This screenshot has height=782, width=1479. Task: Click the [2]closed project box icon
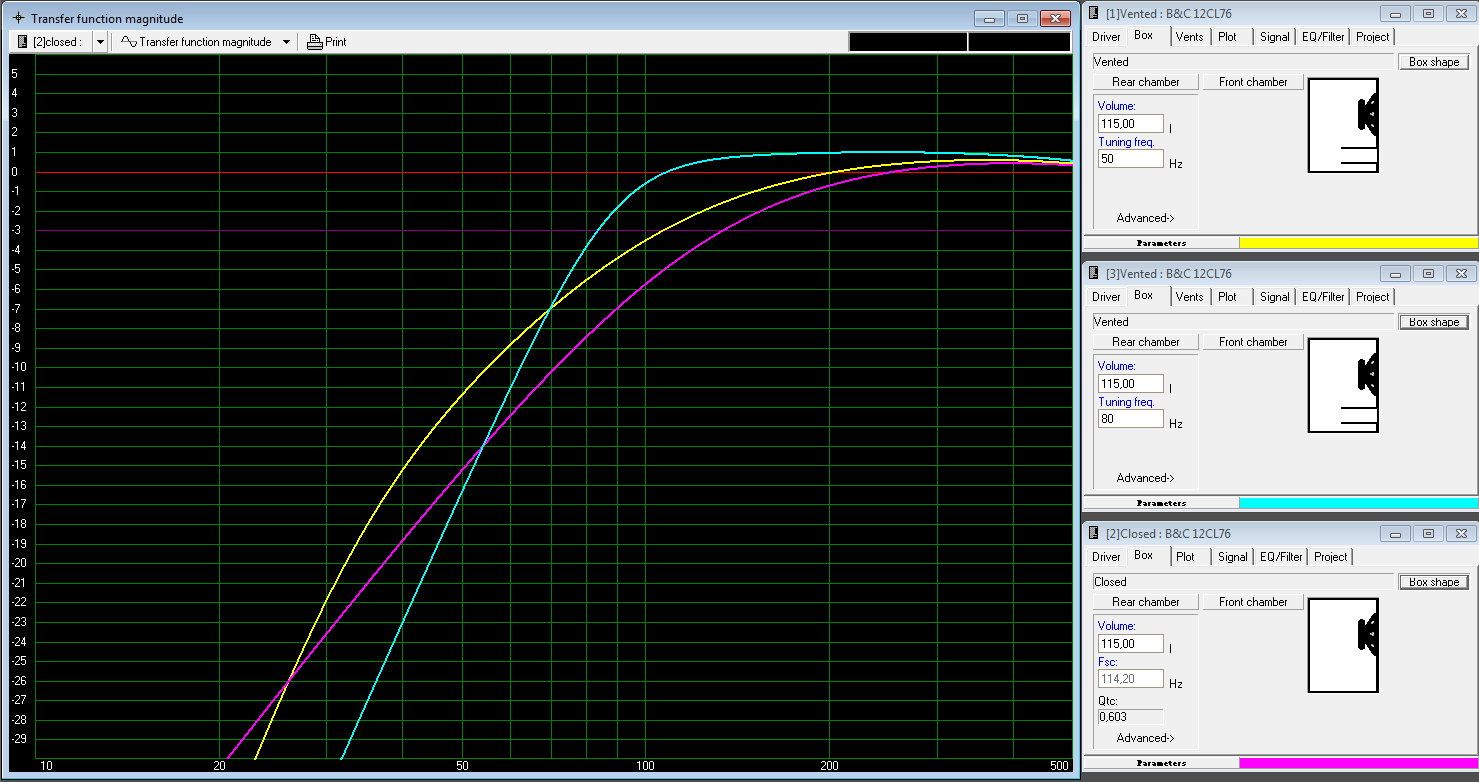[22, 42]
